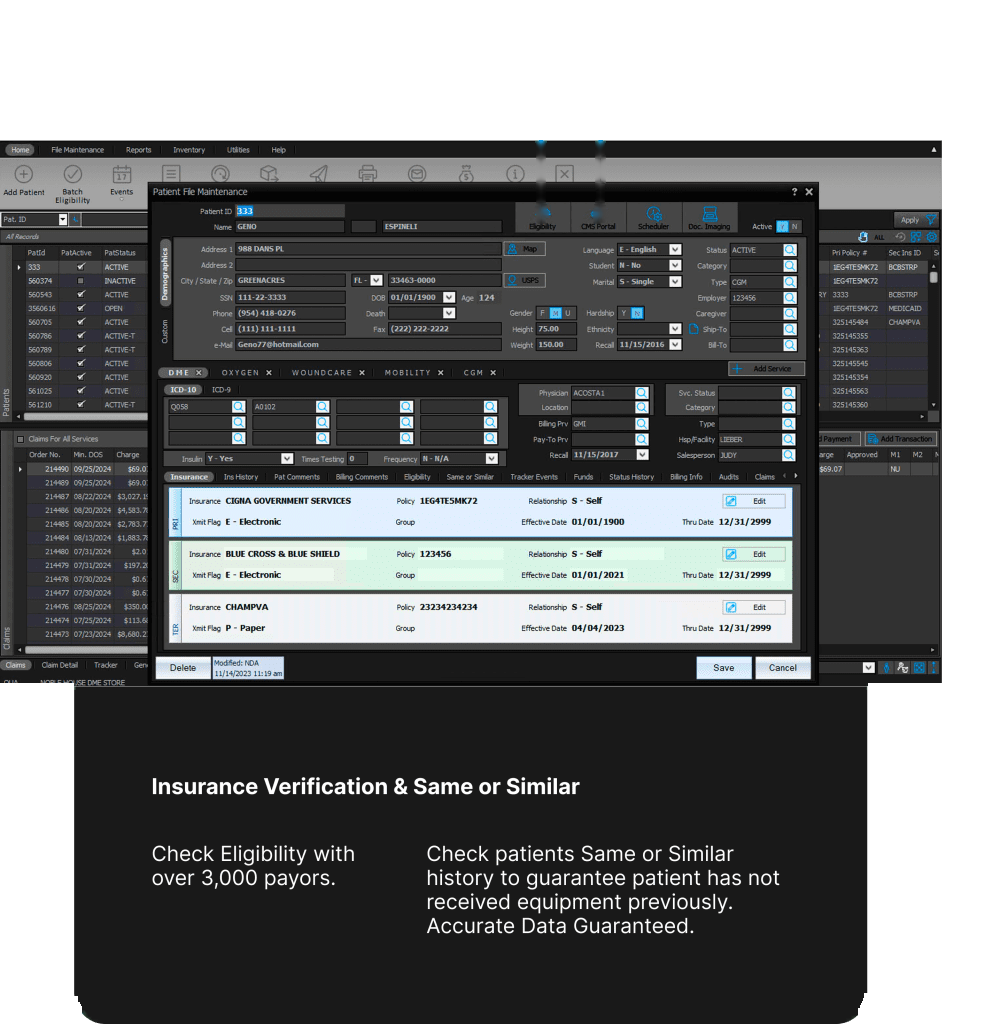Open the Language dropdown
Image resolution: width=985 pixels, height=1024 pixels.
pos(675,249)
